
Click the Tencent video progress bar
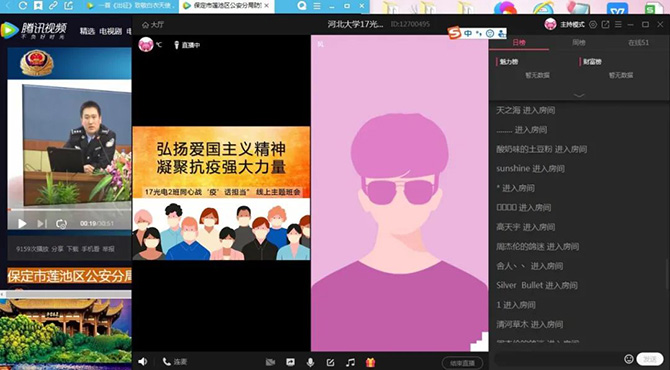[x=69, y=210]
